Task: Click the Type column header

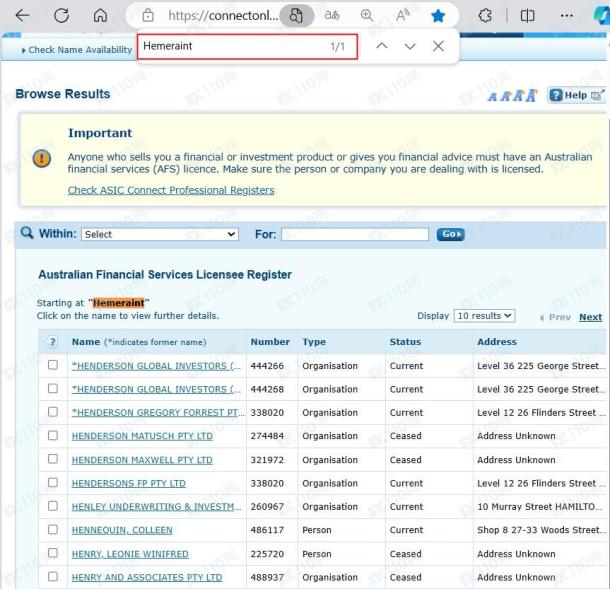Action: point(314,342)
